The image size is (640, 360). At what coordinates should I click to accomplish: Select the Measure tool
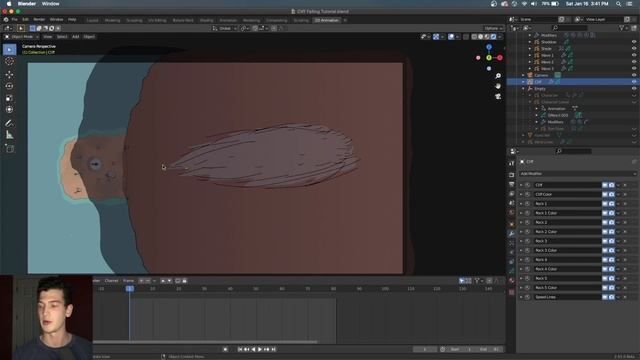9,135
